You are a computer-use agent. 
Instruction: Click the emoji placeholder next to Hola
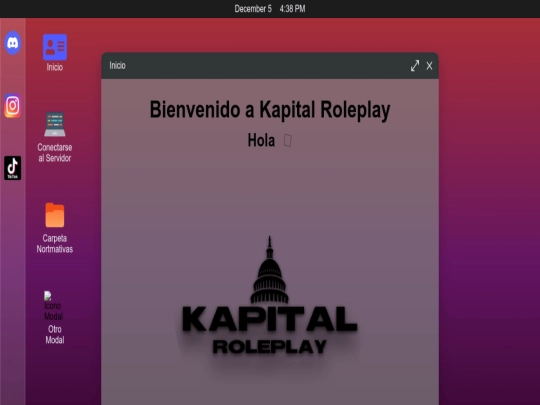click(288, 141)
